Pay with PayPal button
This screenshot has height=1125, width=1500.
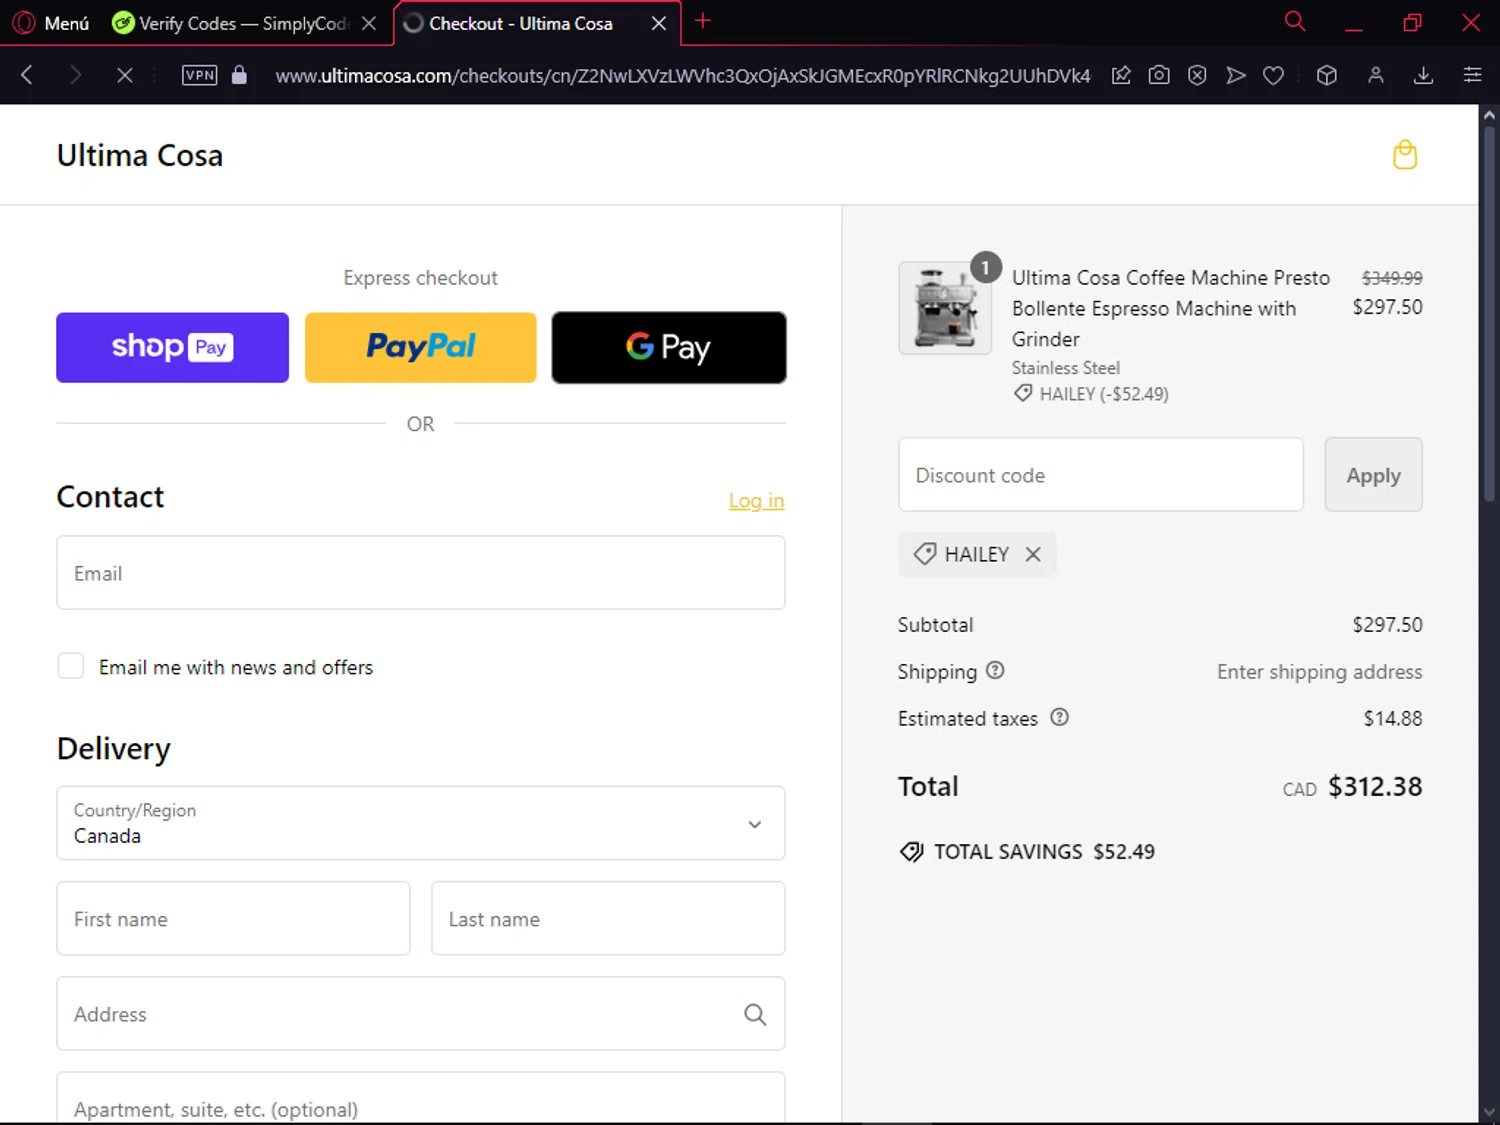coord(421,347)
